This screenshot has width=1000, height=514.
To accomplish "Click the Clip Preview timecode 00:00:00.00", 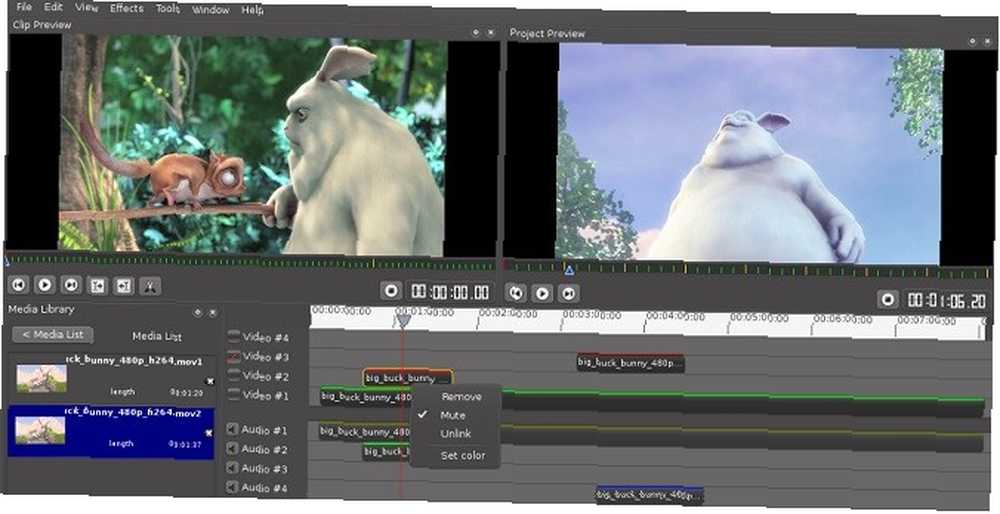I will [450, 292].
